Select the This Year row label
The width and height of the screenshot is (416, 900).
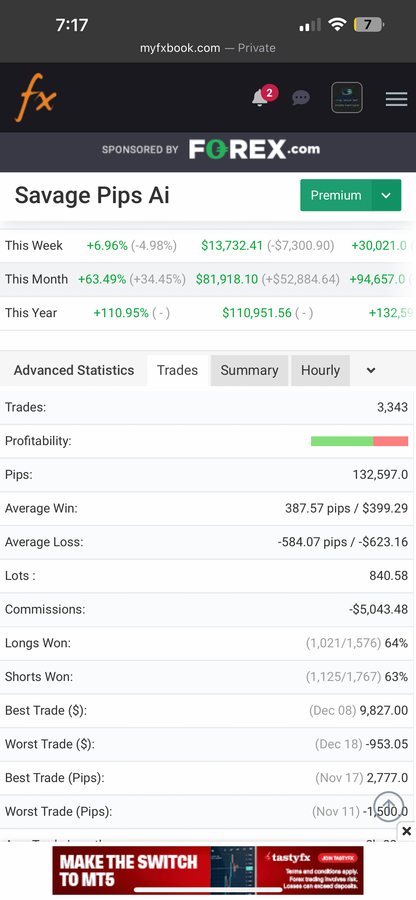click(31, 313)
